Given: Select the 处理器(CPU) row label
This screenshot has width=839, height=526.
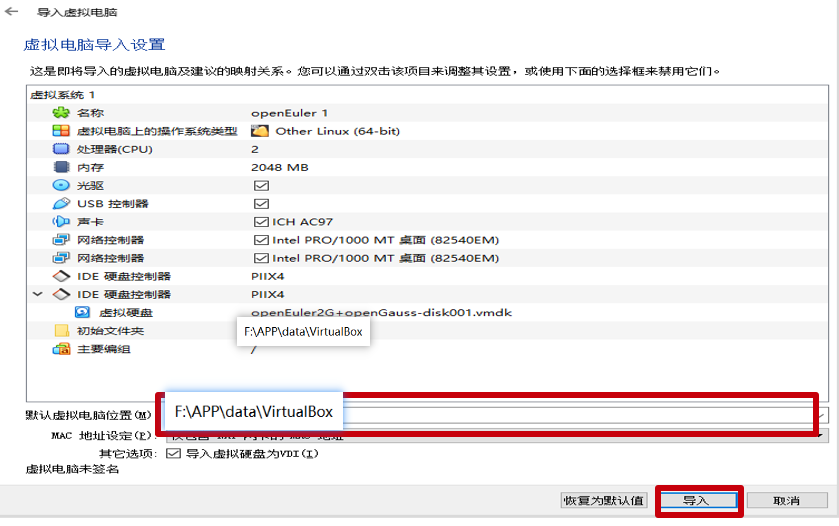Looking at the screenshot, I should (x=115, y=149).
